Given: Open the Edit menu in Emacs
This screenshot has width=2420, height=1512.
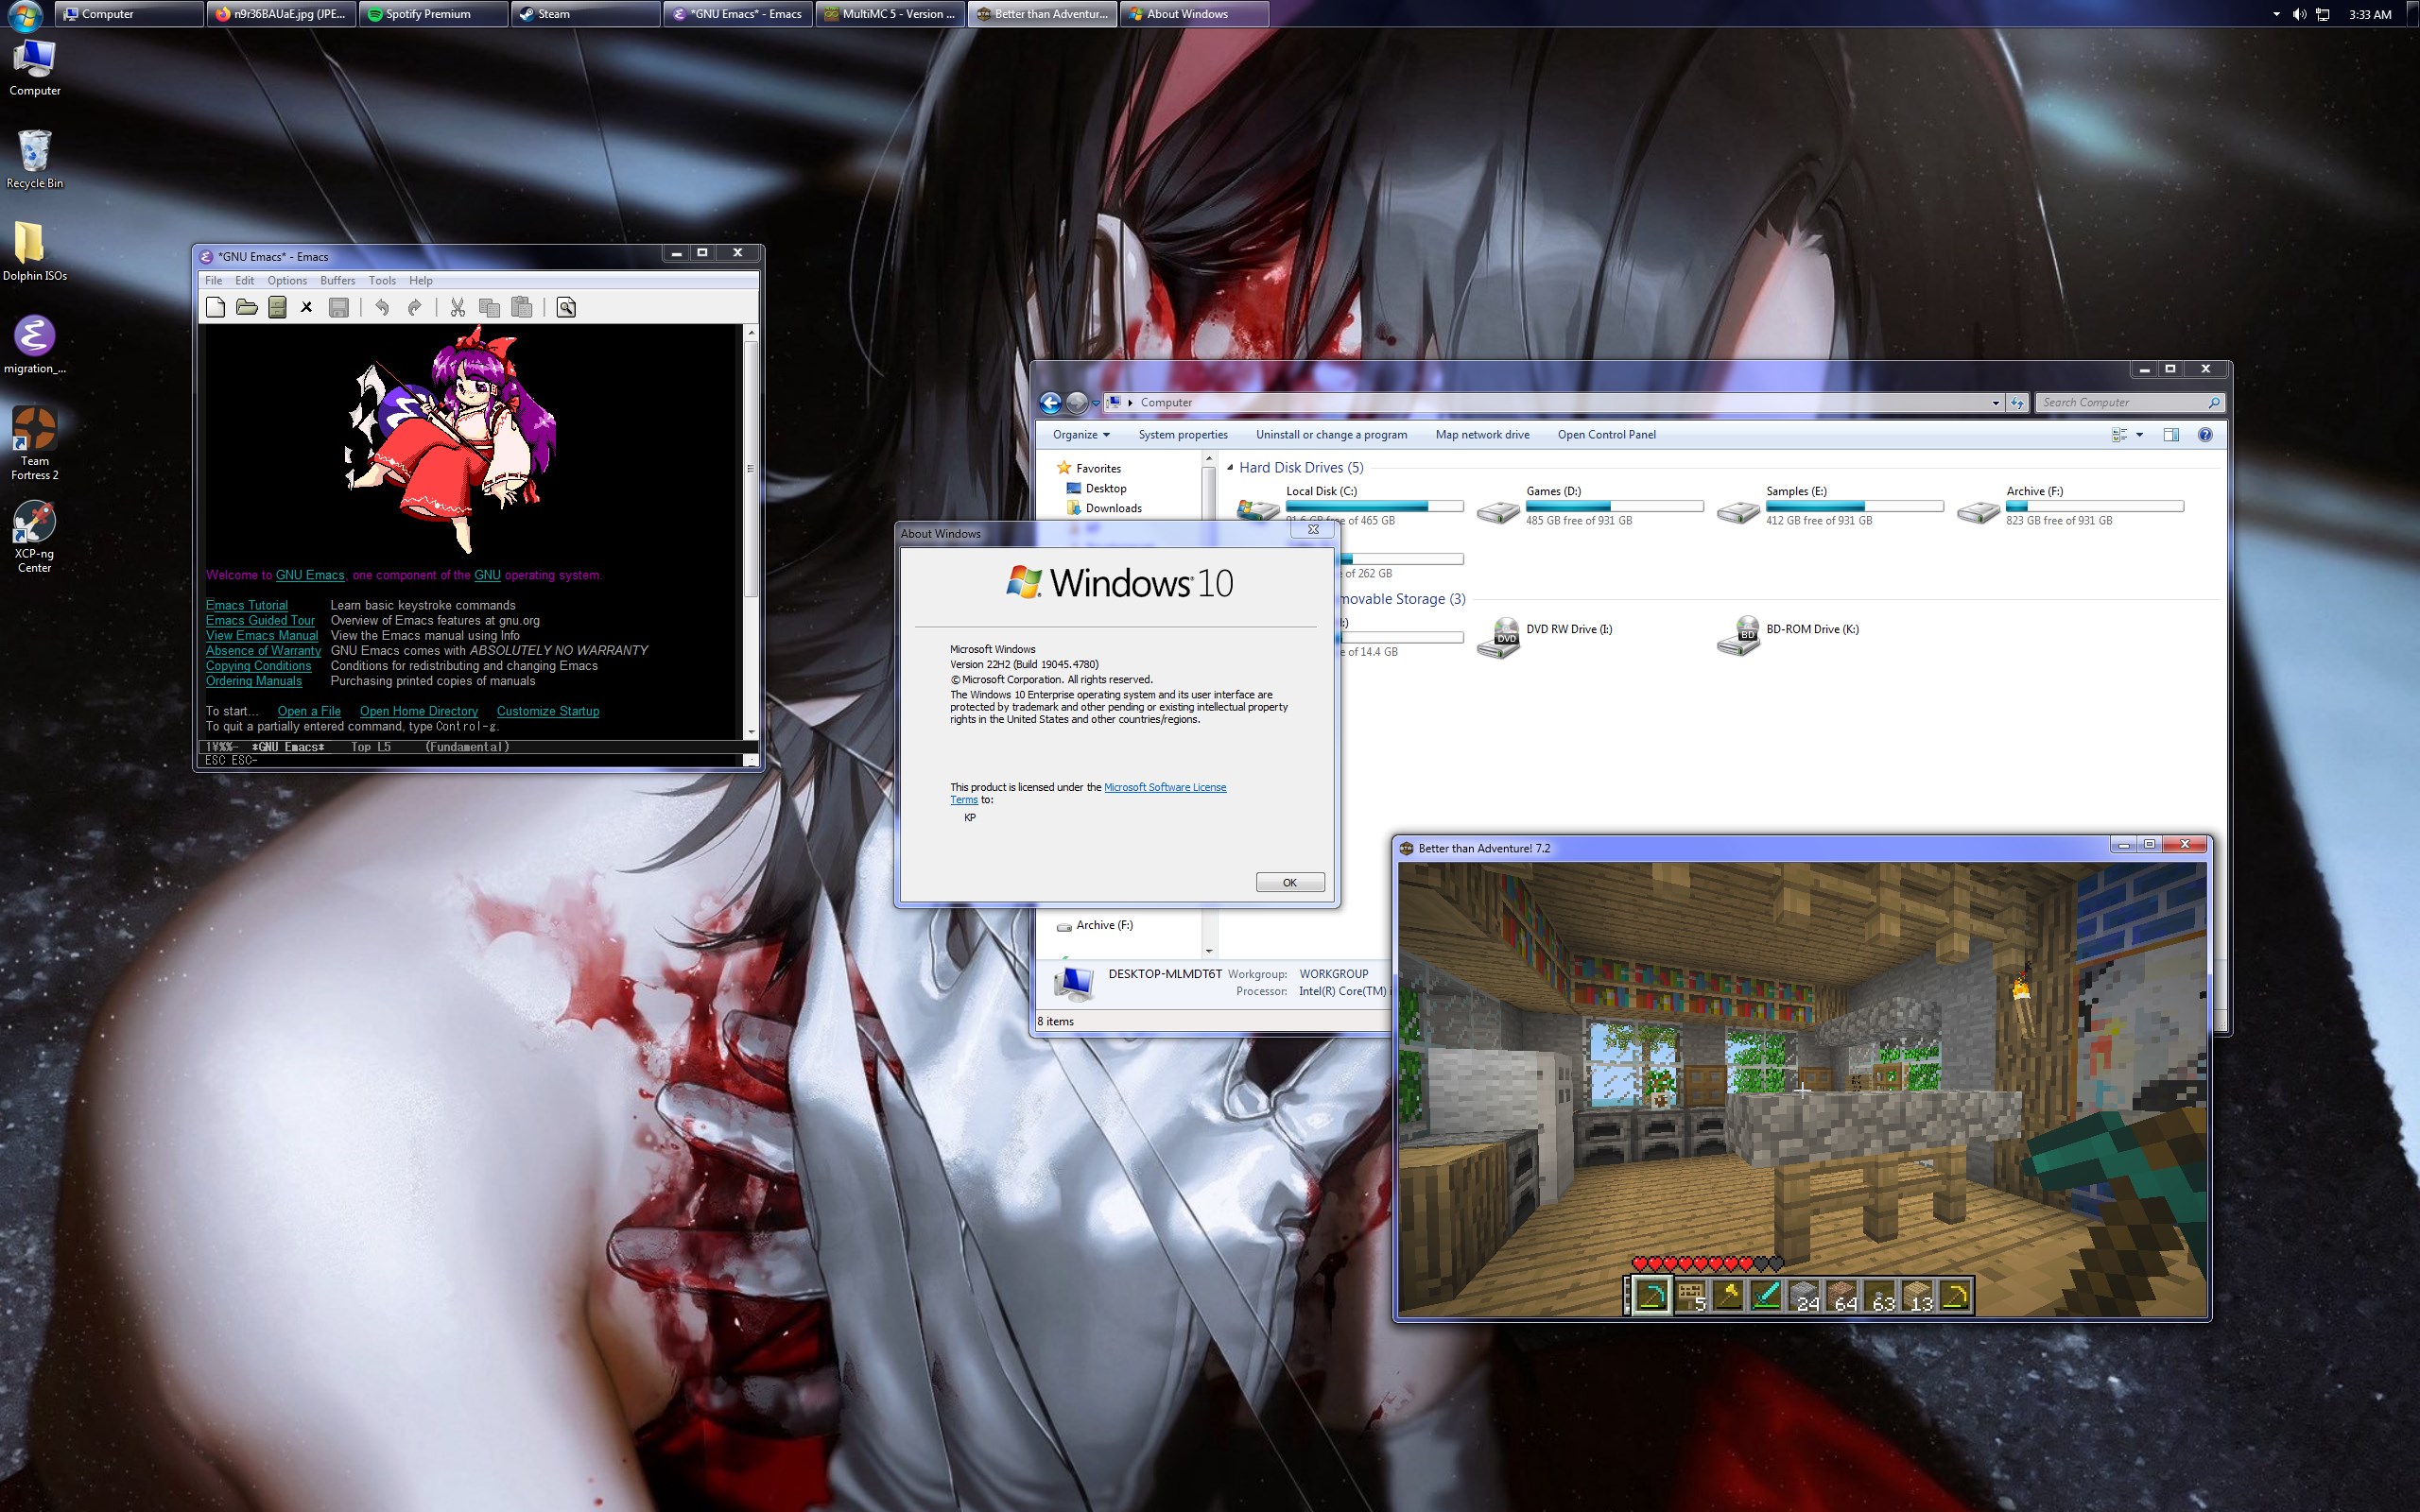Looking at the screenshot, I should coord(244,280).
